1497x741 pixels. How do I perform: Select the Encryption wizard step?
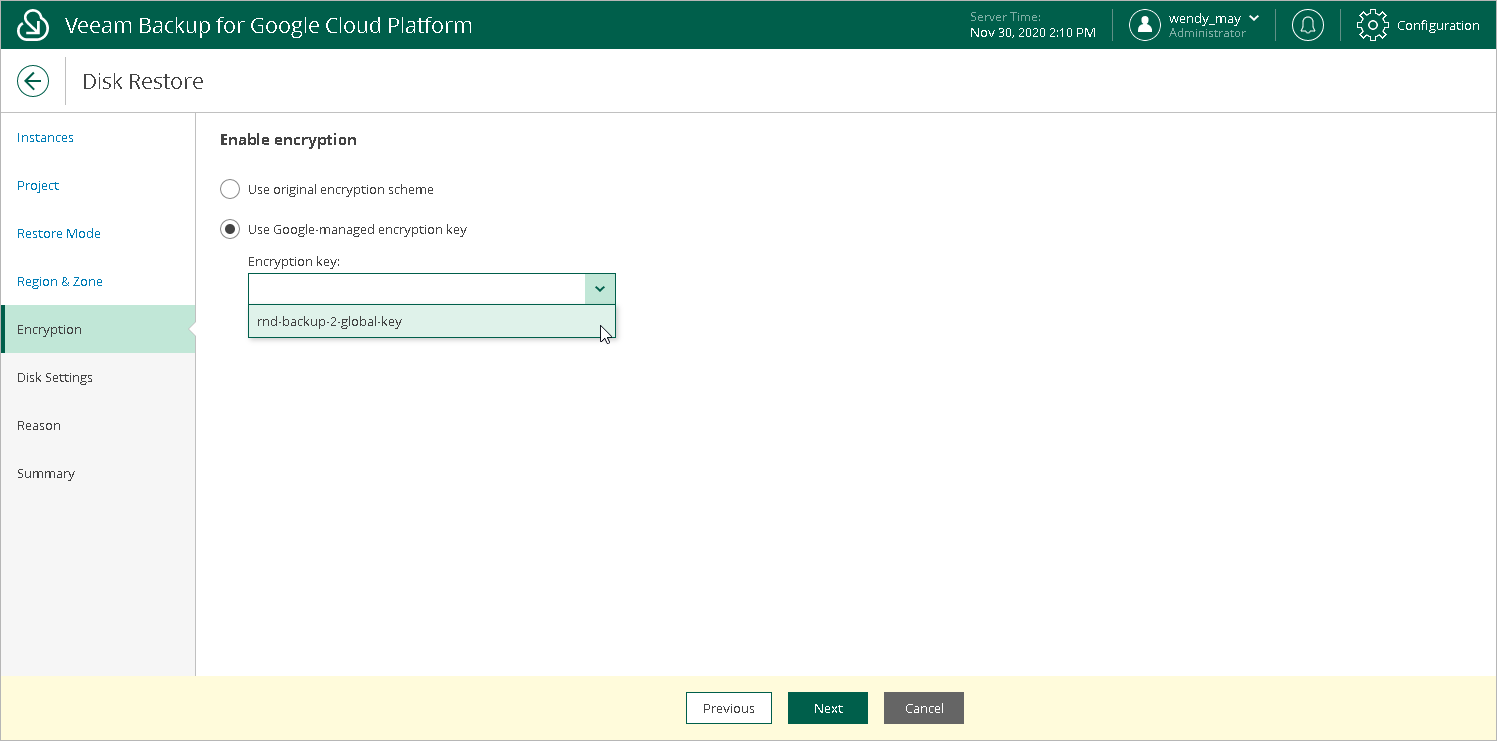pos(98,329)
